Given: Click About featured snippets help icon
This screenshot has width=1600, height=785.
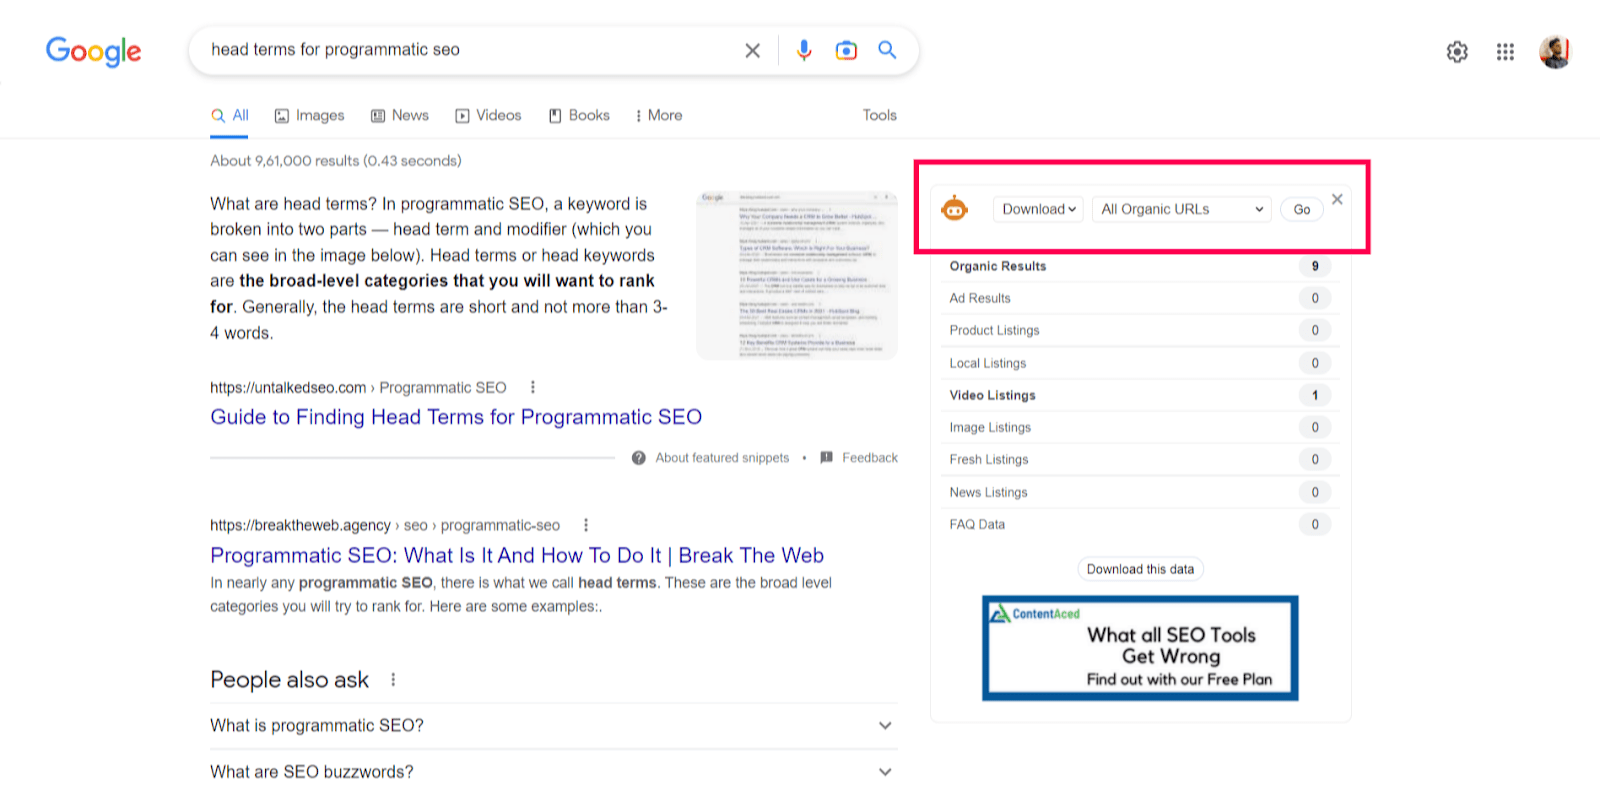Looking at the screenshot, I should coord(638,458).
